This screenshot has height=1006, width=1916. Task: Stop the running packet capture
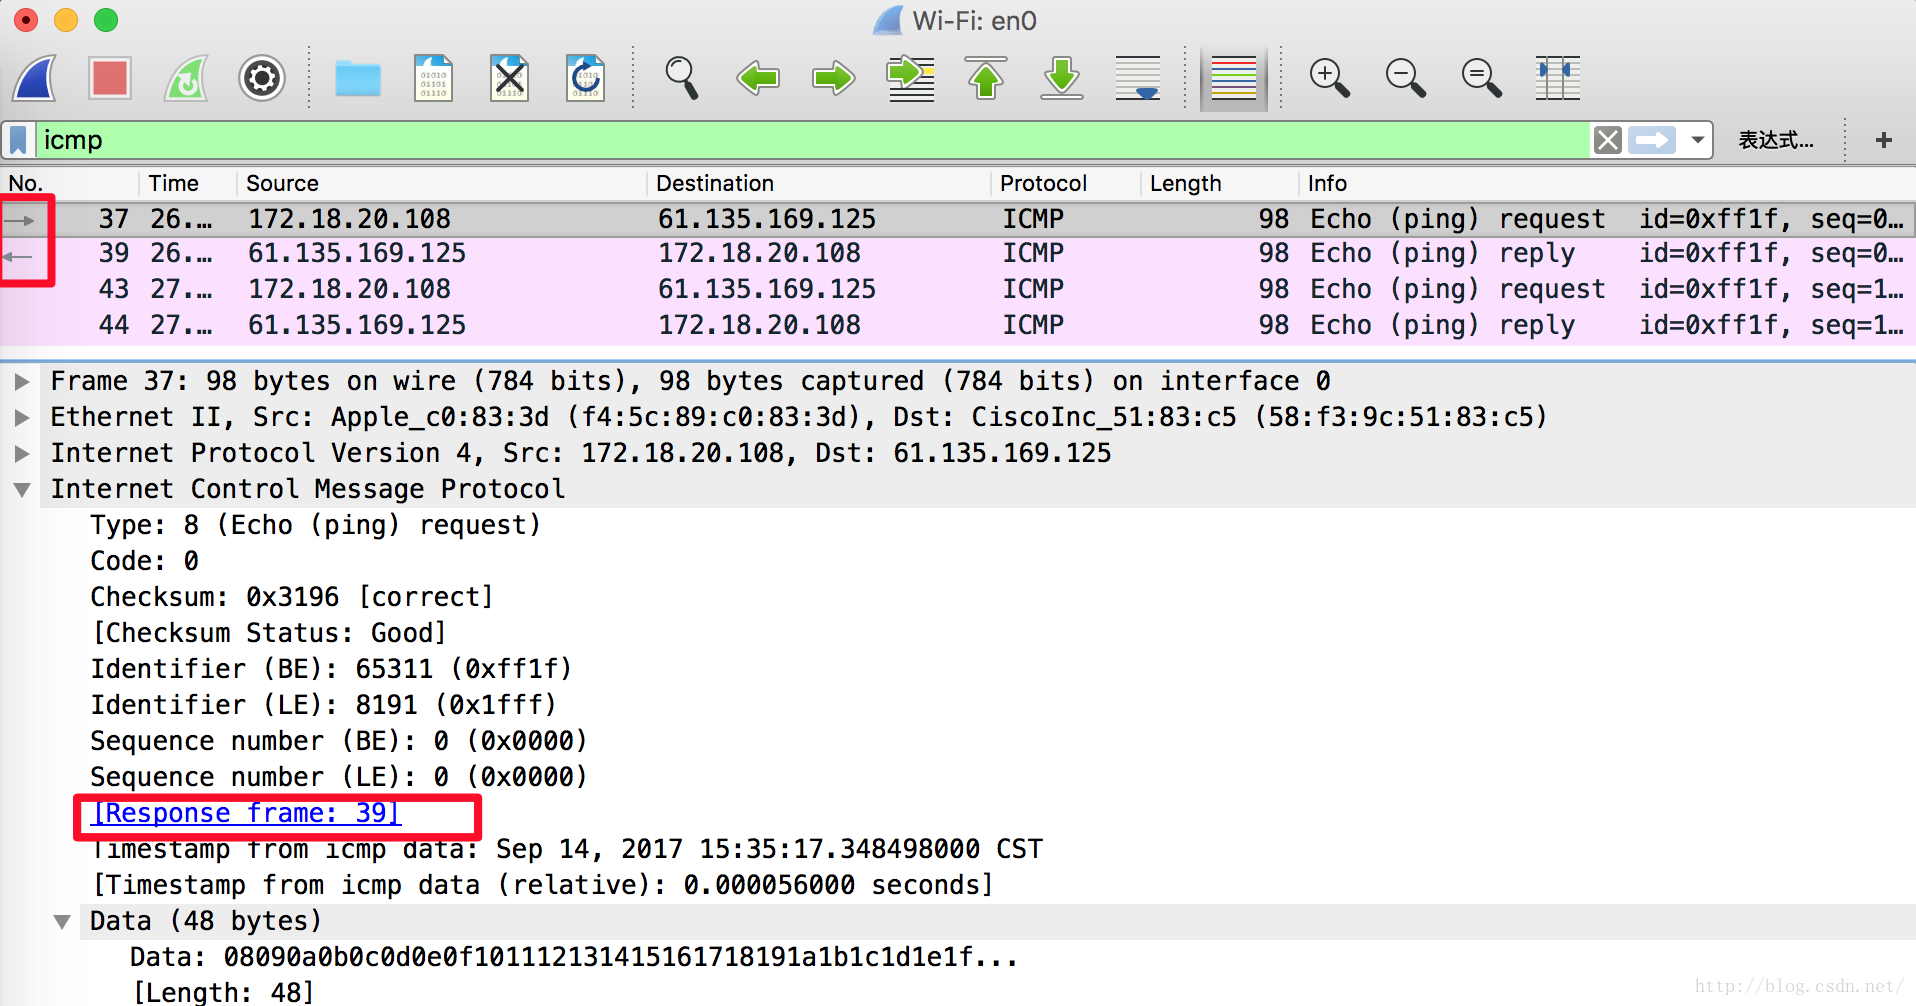[x=110, y=78]
